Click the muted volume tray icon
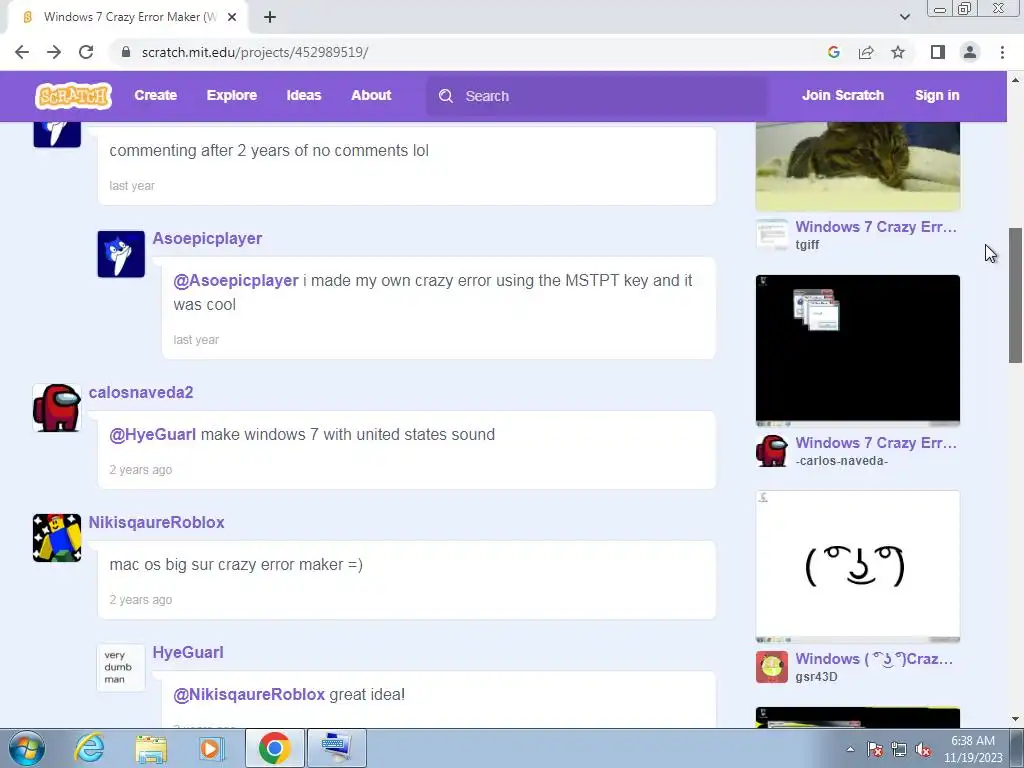This screenshot has height=768, width=1024. coord(923,749)
